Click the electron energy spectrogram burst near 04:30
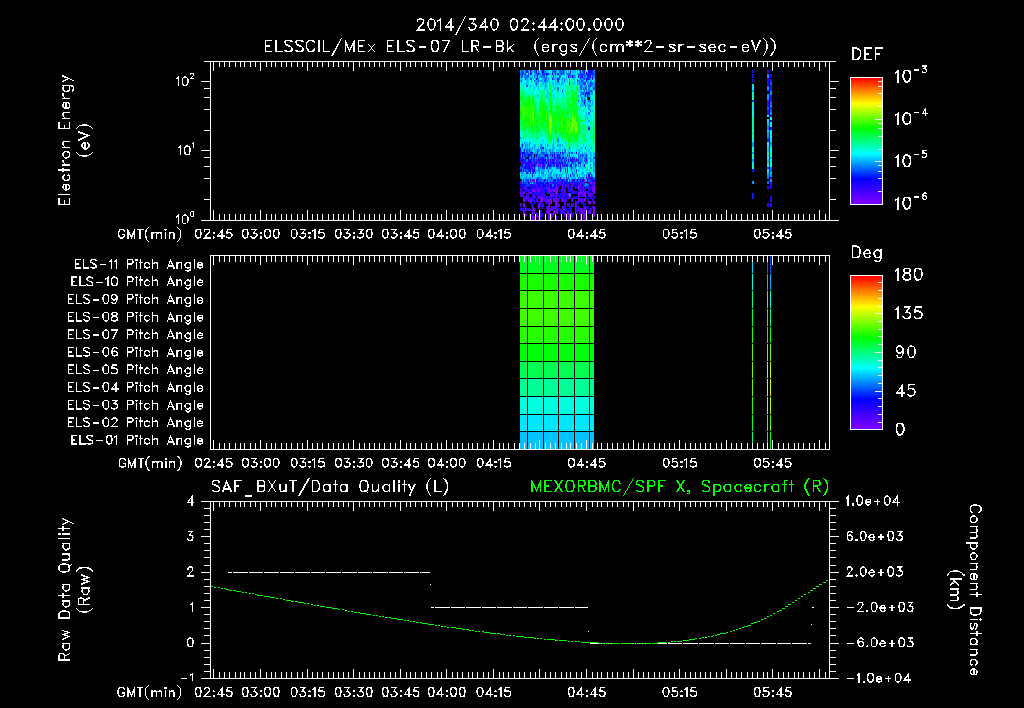Screen dimensions: 1024x708 pyautogui.click(x=557, y=144)
